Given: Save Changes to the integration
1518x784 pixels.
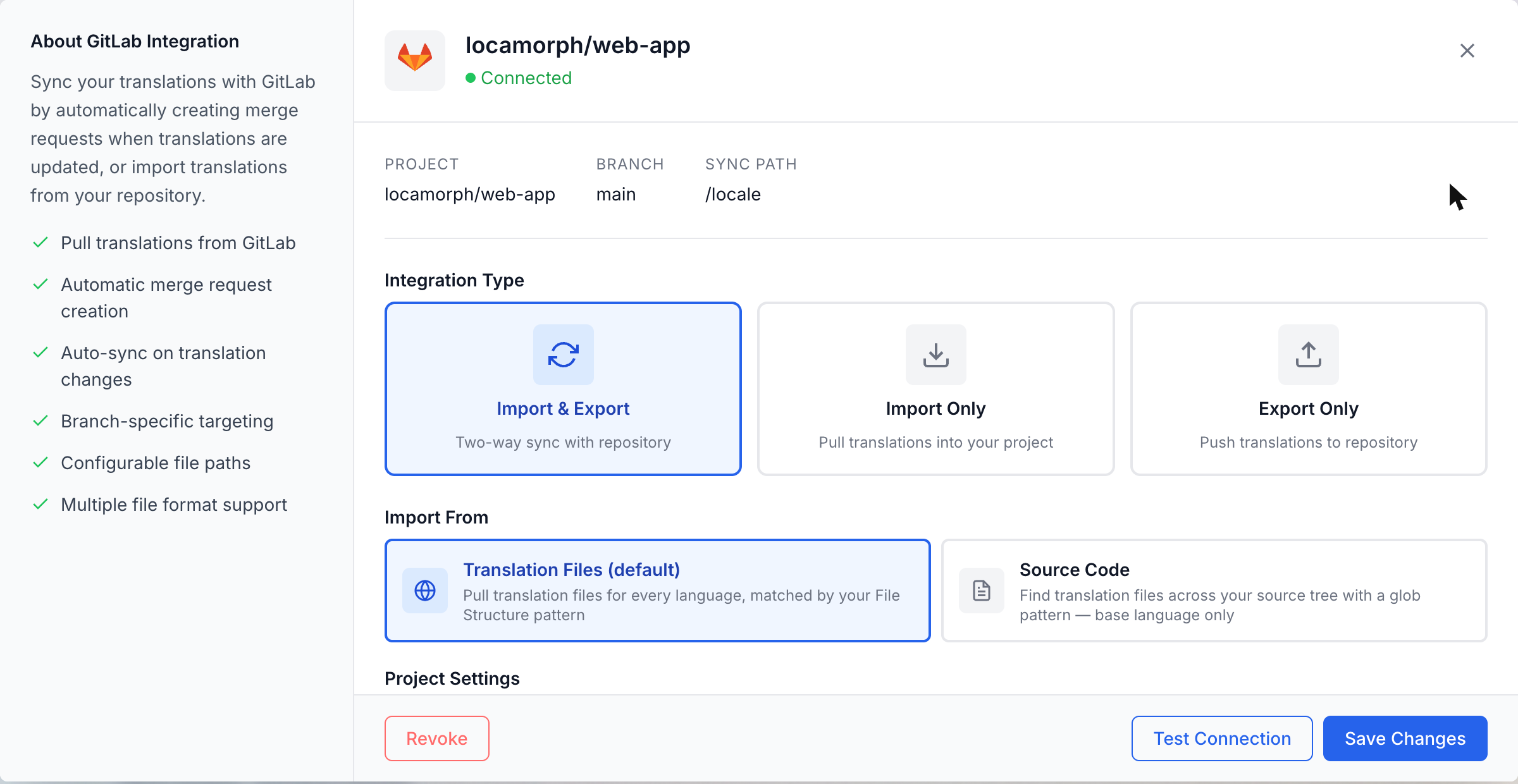Looking at the screenshot, I should pos(1405,739).
